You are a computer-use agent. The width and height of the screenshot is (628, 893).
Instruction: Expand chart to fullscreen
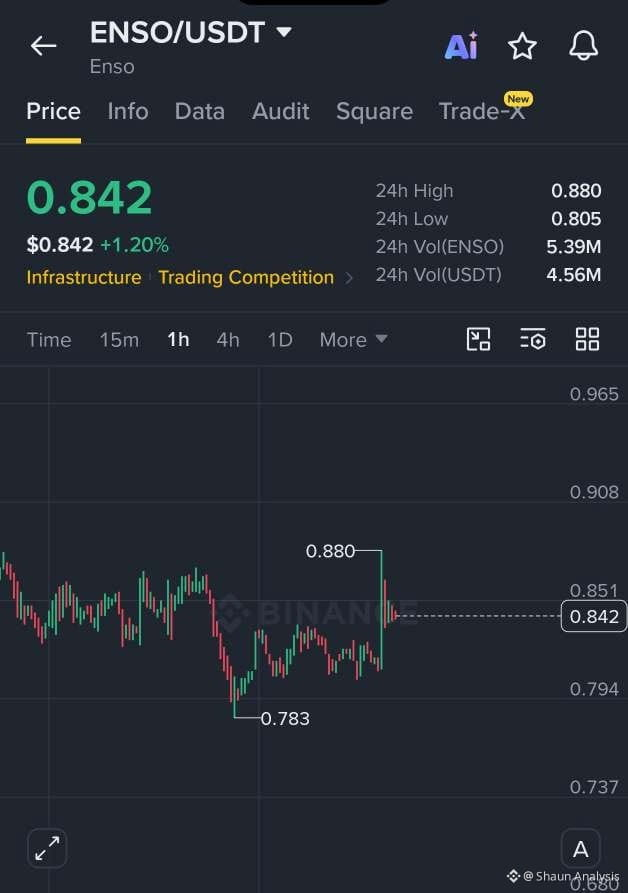coord(47,848)
